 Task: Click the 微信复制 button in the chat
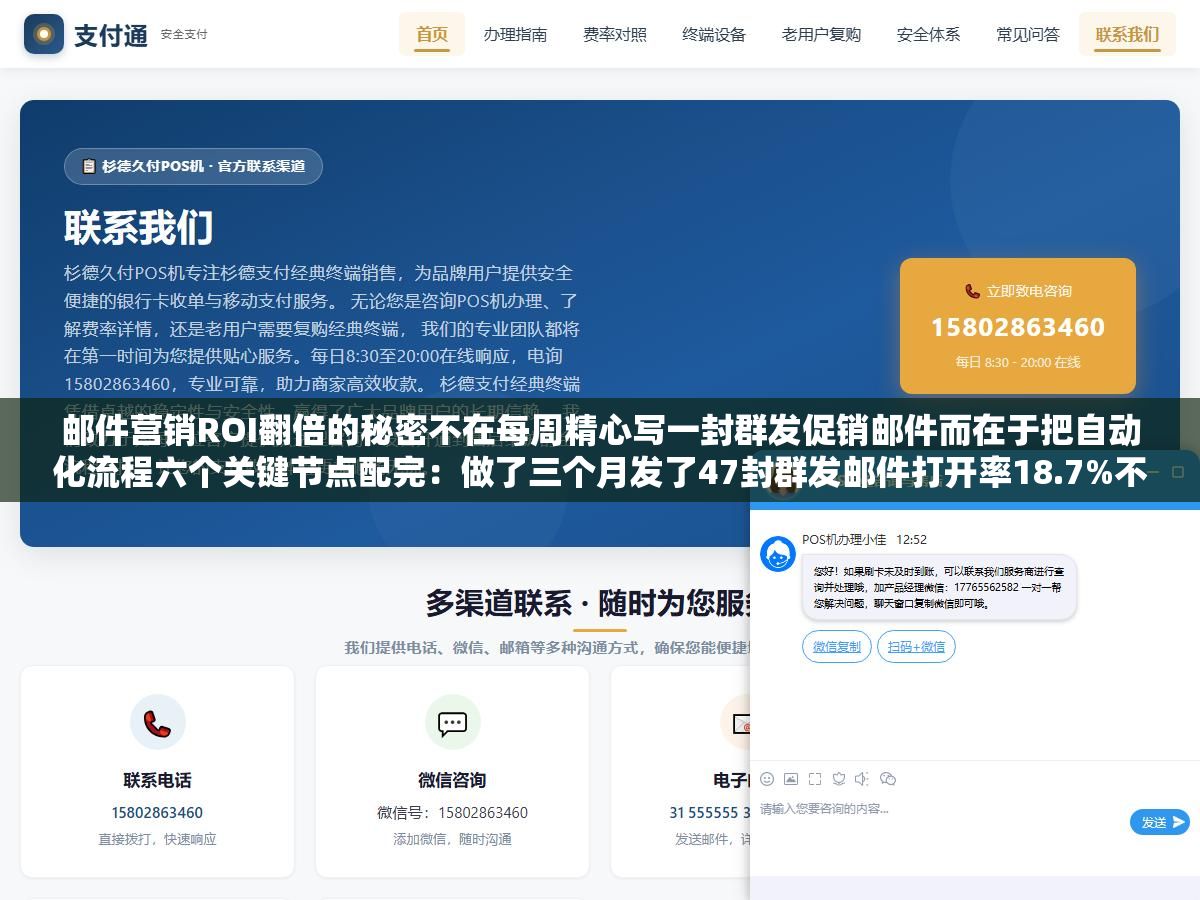[837, 647]
